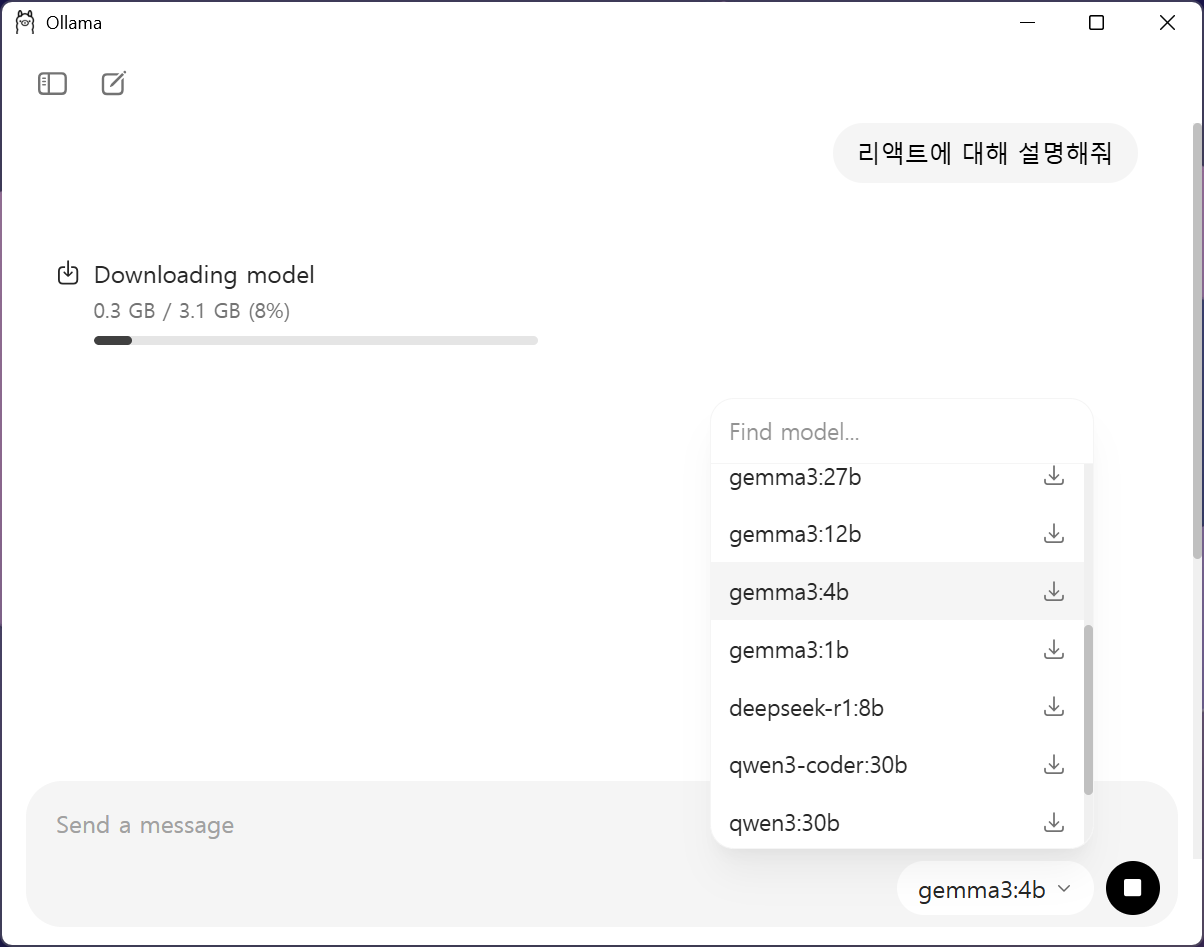Click the Find model search field
Image resolution: width=1204 pixels, height=947 pixels.
[x=900, y=432]
